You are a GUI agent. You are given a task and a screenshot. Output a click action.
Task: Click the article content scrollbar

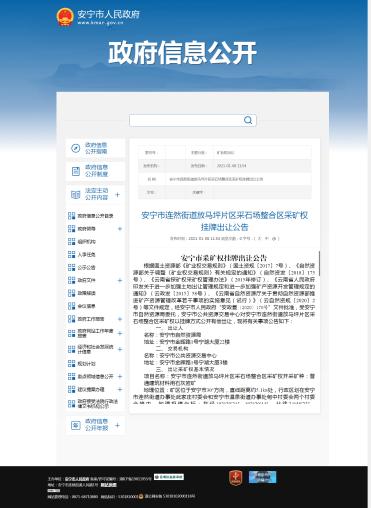pos(319,263)
